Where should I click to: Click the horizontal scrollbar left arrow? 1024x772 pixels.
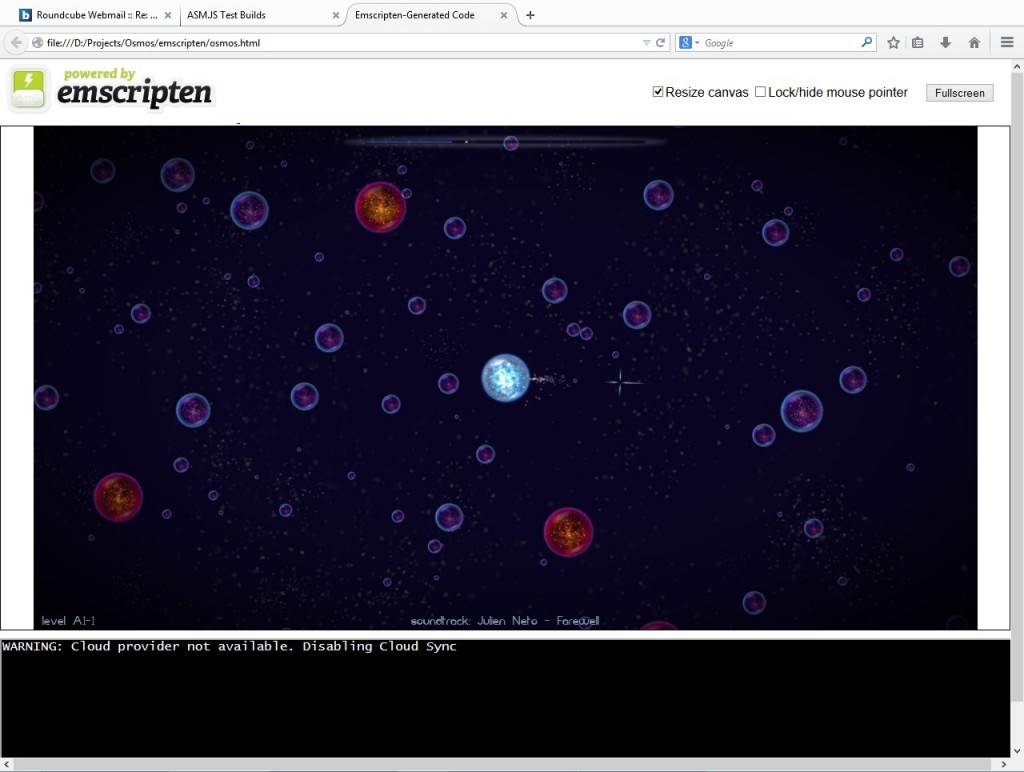coord(7,764)
